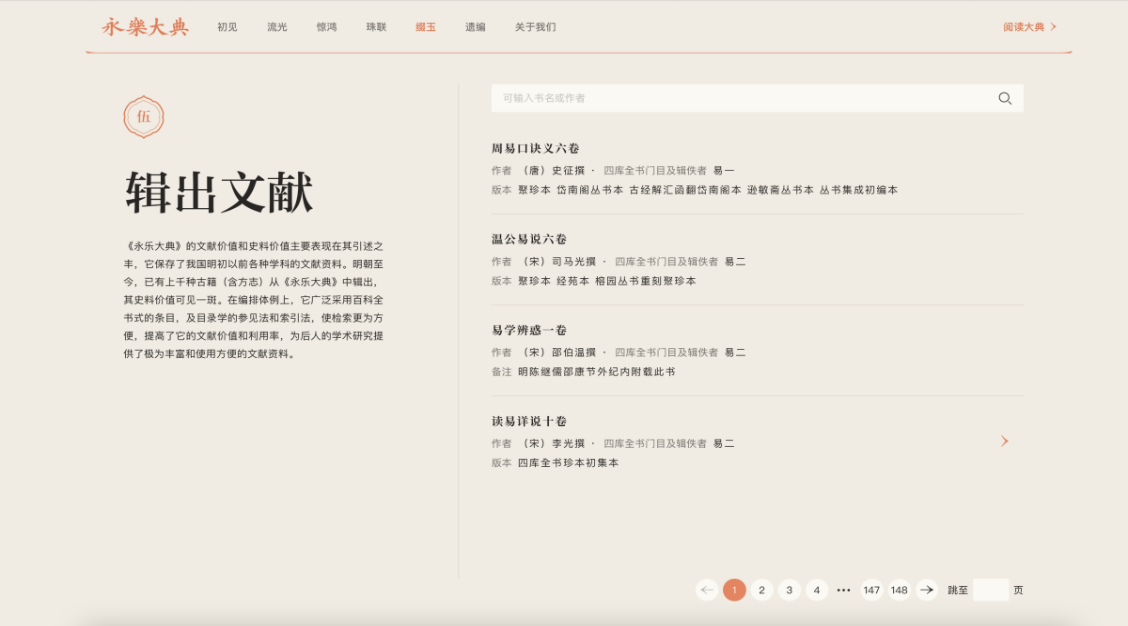Open 读易详说十卷 via its red chevron
Screen dimensions: 1128x626
[1004, 441]
